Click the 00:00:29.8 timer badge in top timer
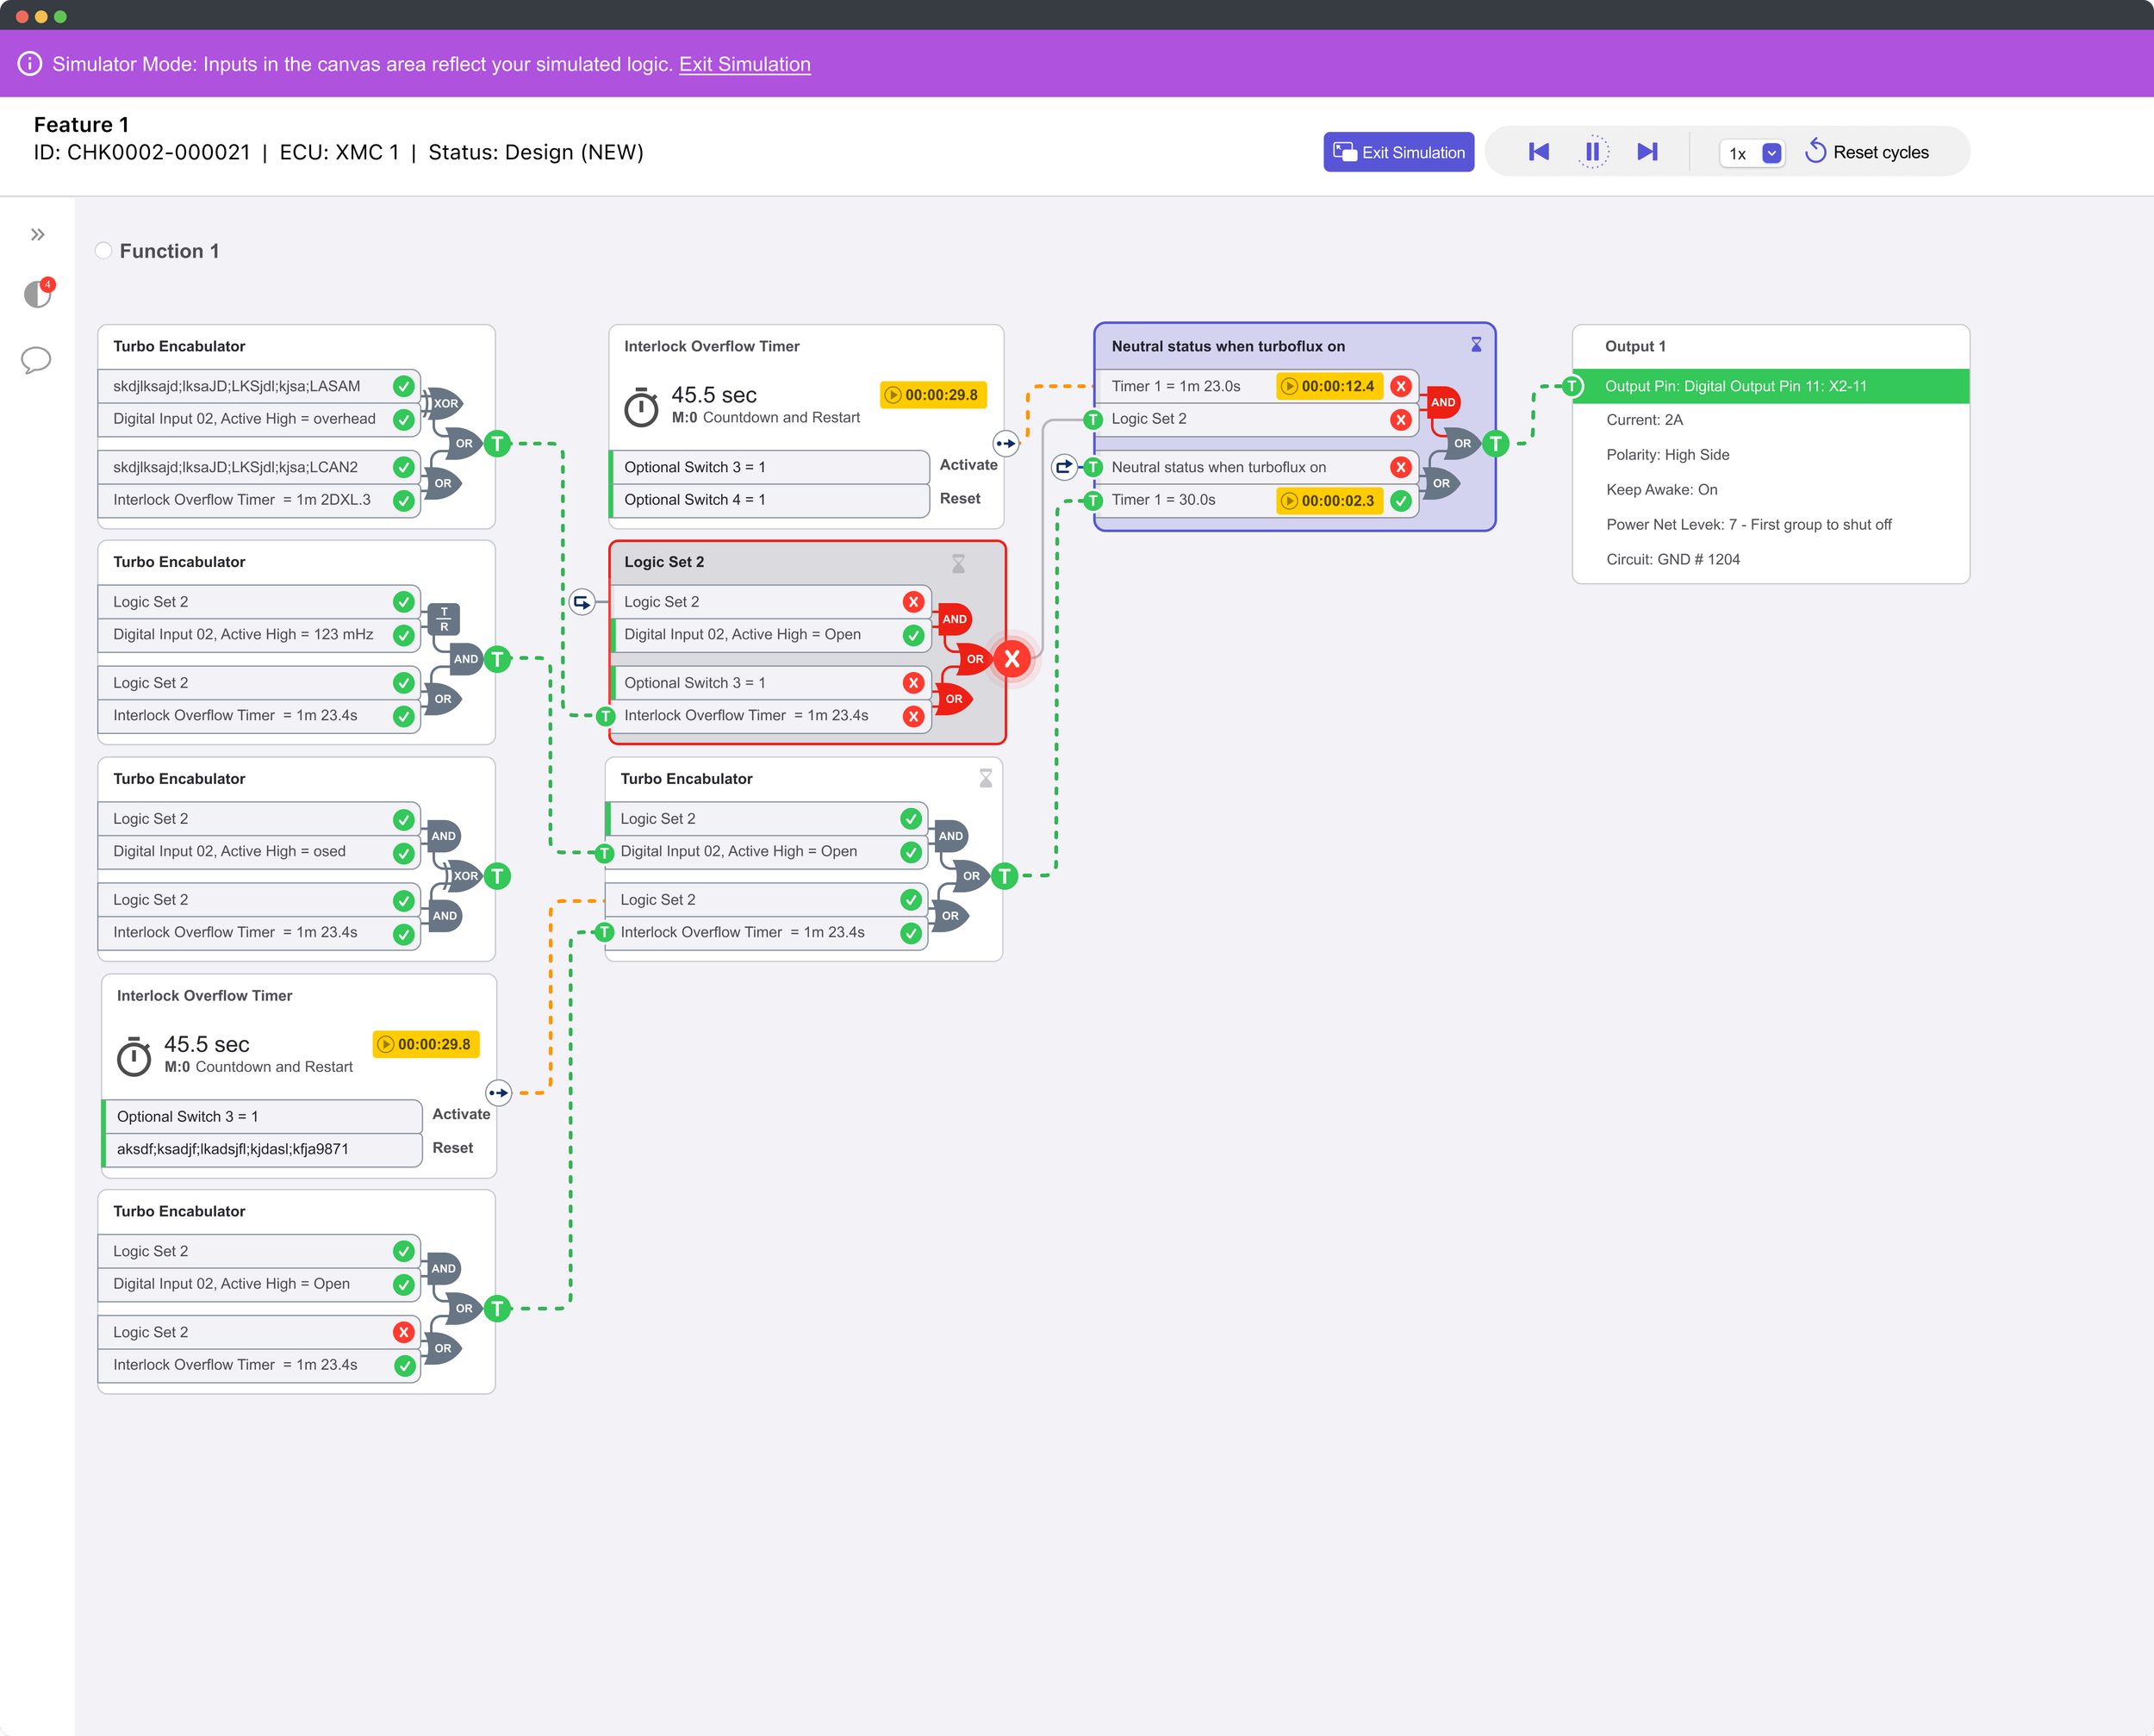2154x1736 pixels. point(932,395)
